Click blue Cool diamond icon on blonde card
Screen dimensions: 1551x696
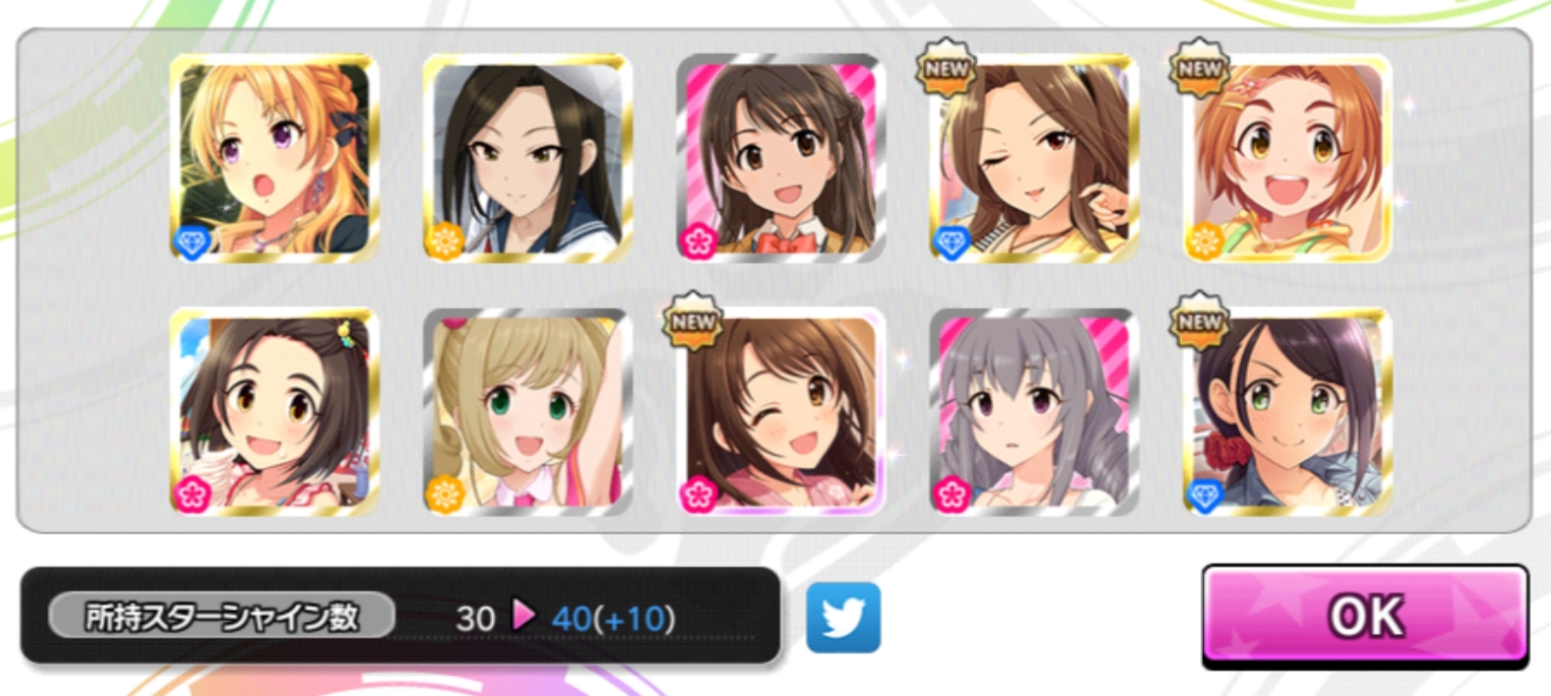tap(191, 242)
